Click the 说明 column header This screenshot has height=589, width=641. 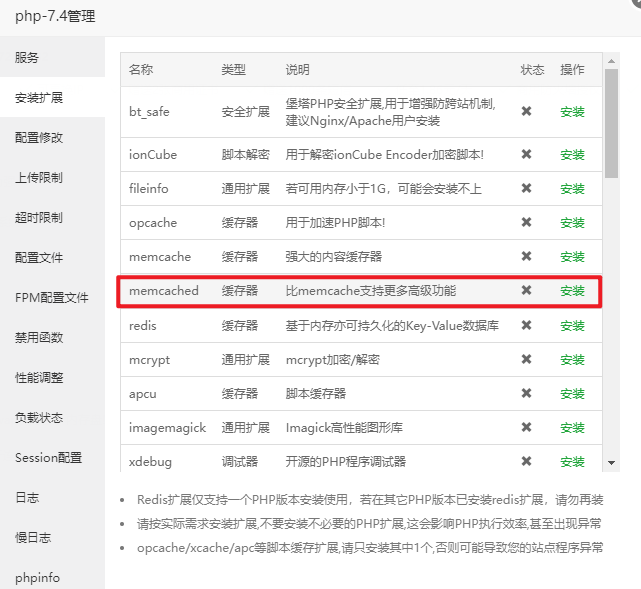pyautogui.click(x=297, y=69)
